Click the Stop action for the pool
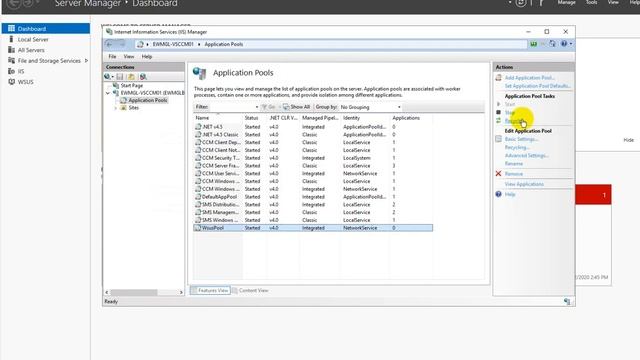640x360 pixels. coord(509,113)
